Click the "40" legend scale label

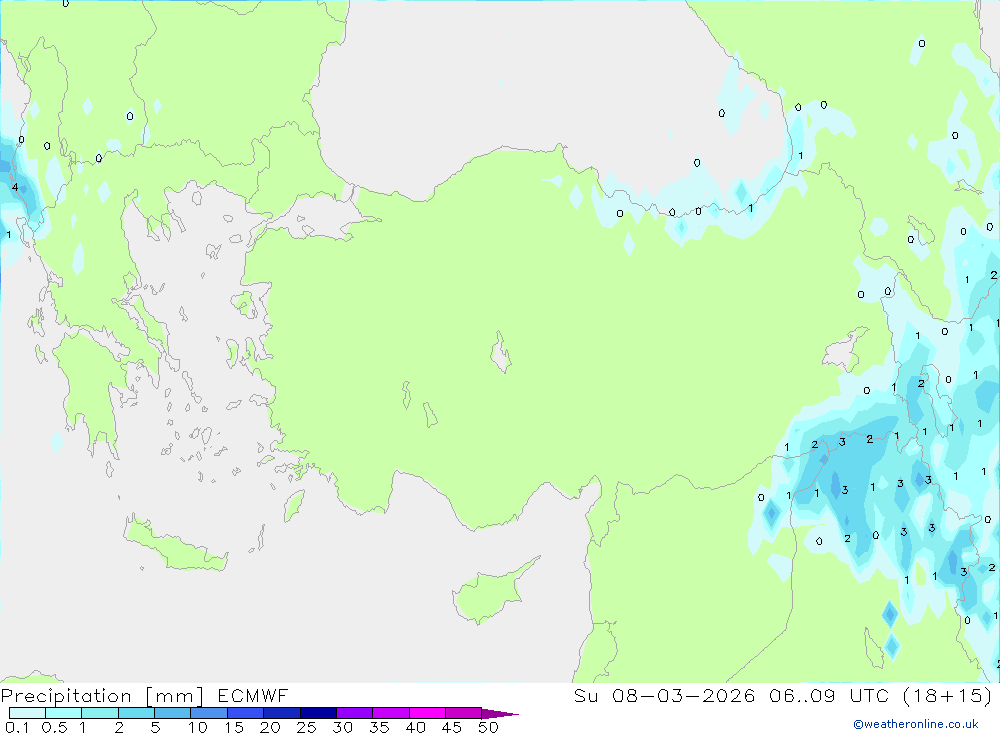[415, 727]
